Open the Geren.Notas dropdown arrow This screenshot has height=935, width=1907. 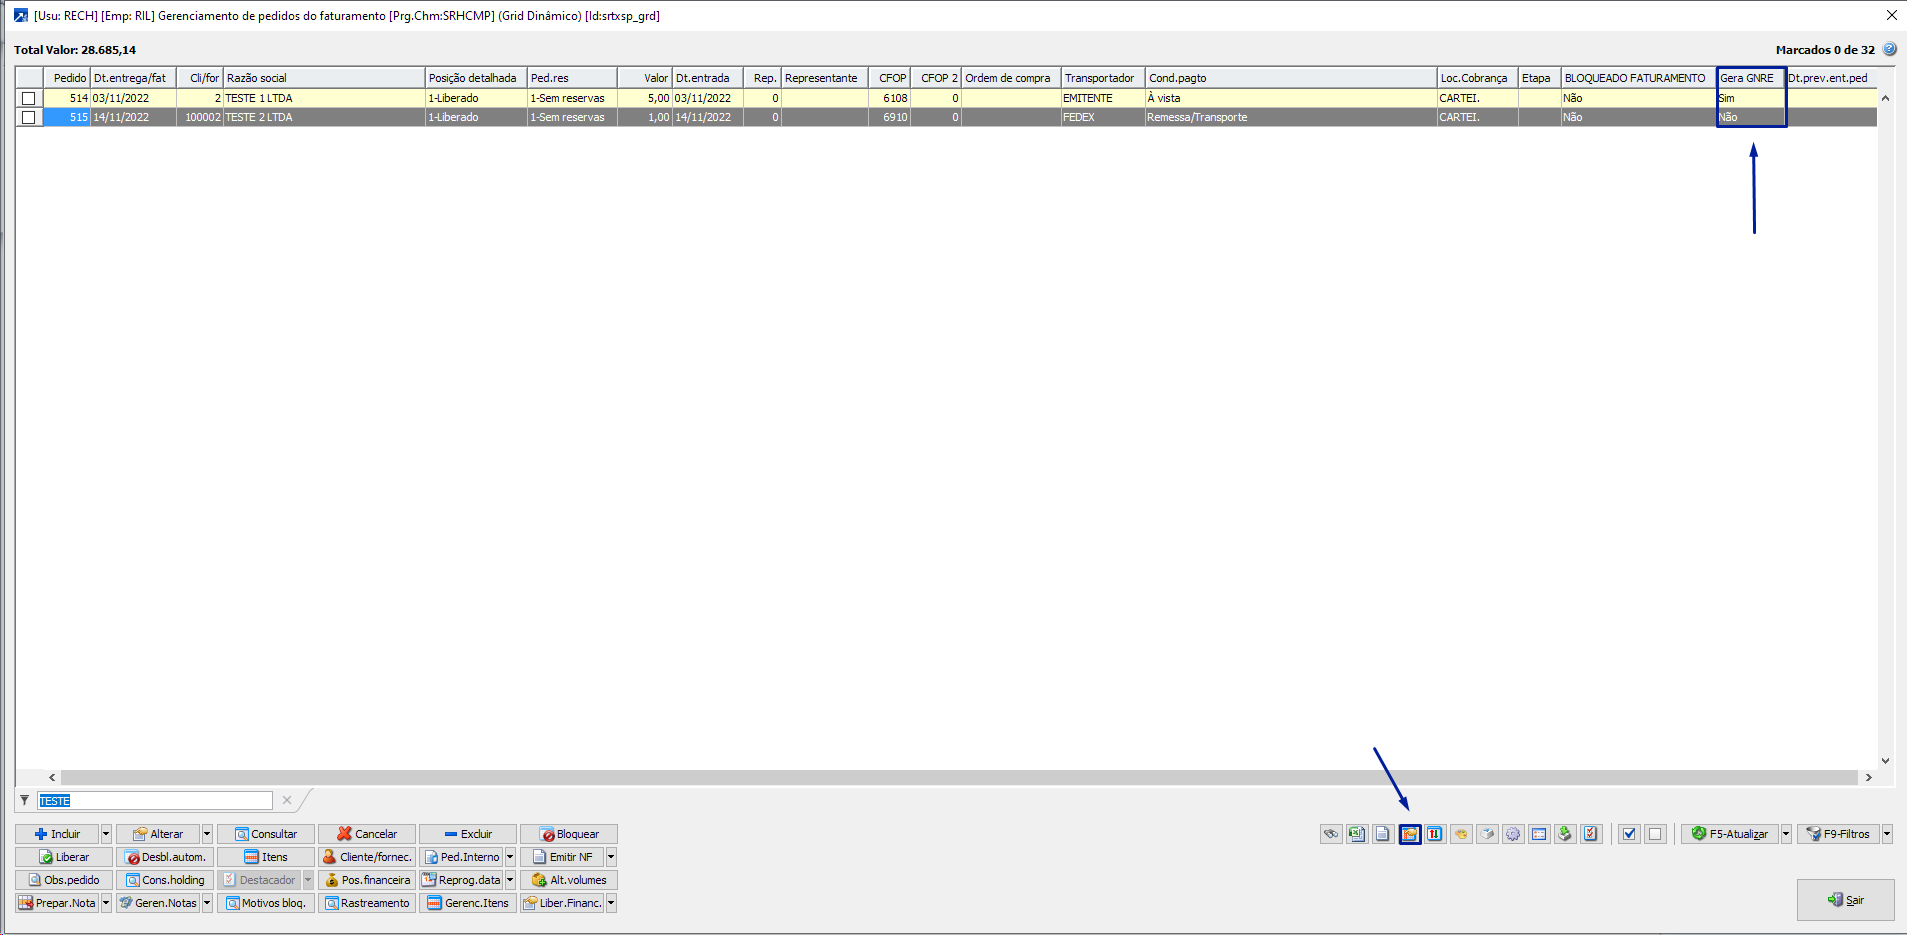pos(207,903)
